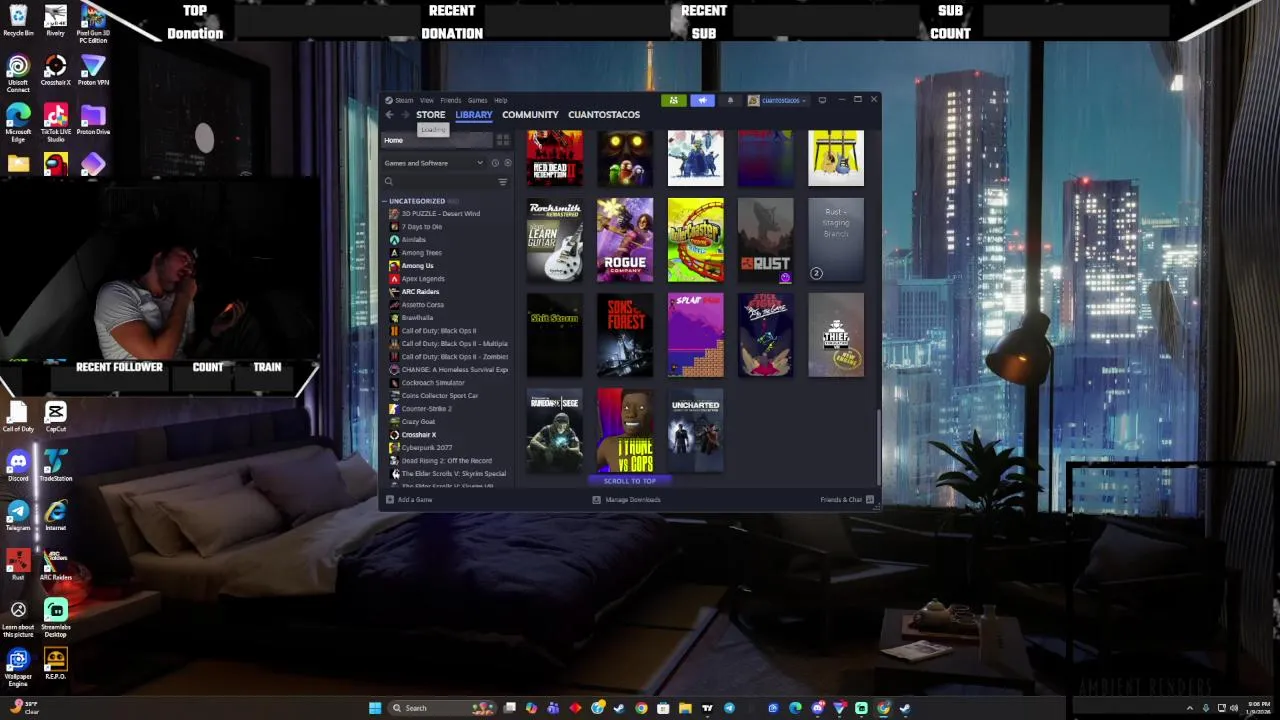Go to the COMMUNITY tab

530,115
